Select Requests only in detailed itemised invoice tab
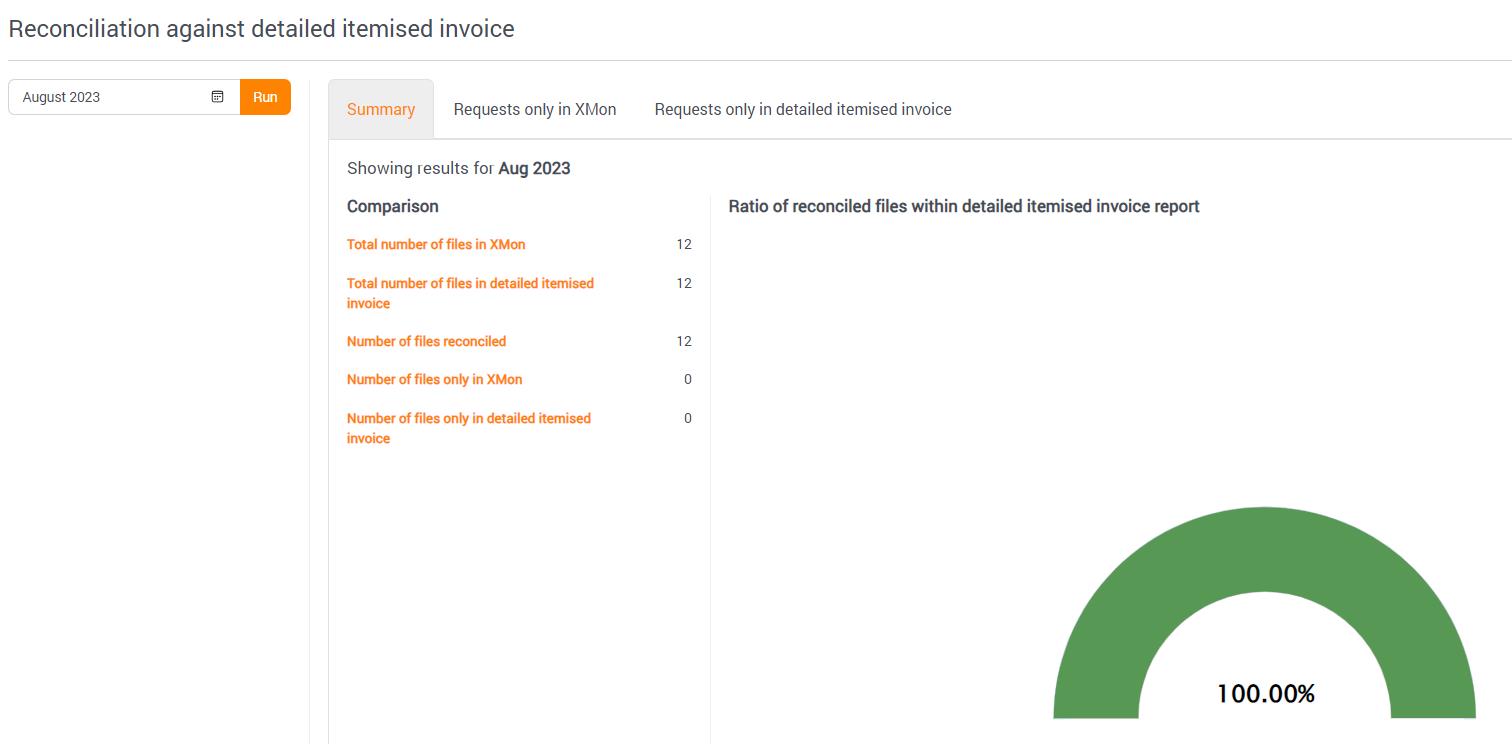Screen dimensions: 1512x744 803,109
